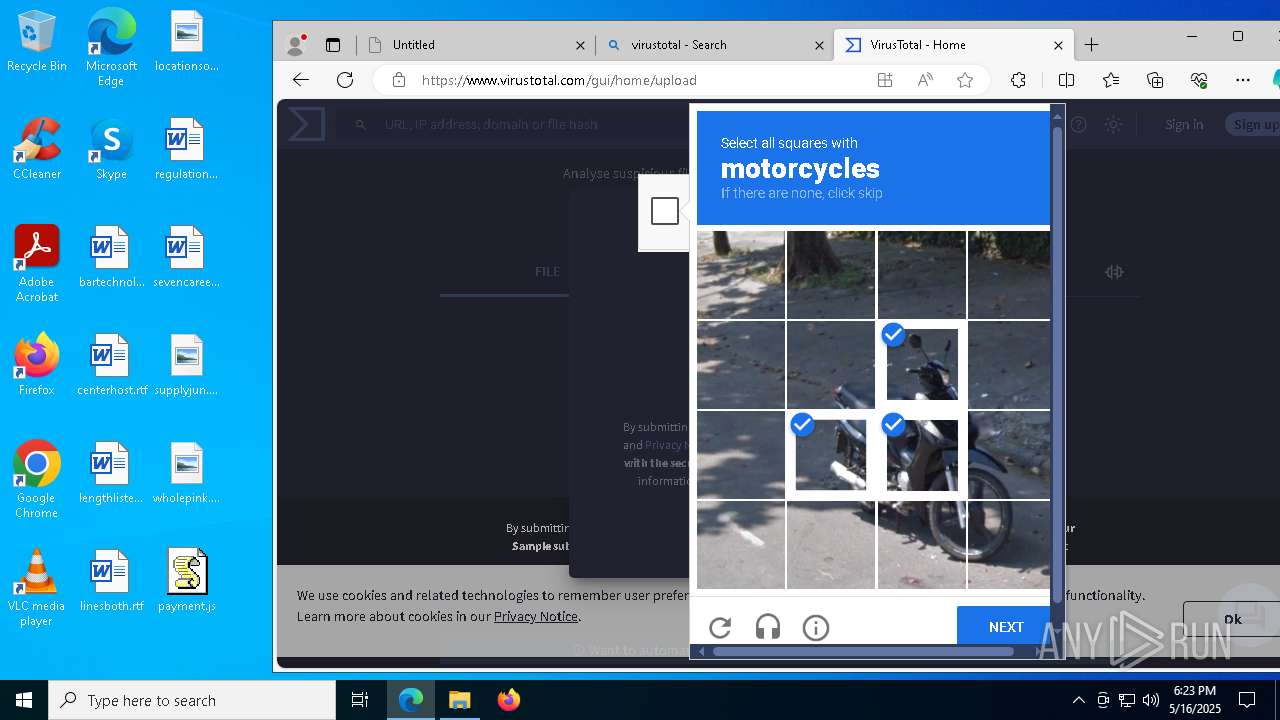Switch to virustotal - Search tab
The width and height of the screenshot is (1280, 720).
(714, 45)
